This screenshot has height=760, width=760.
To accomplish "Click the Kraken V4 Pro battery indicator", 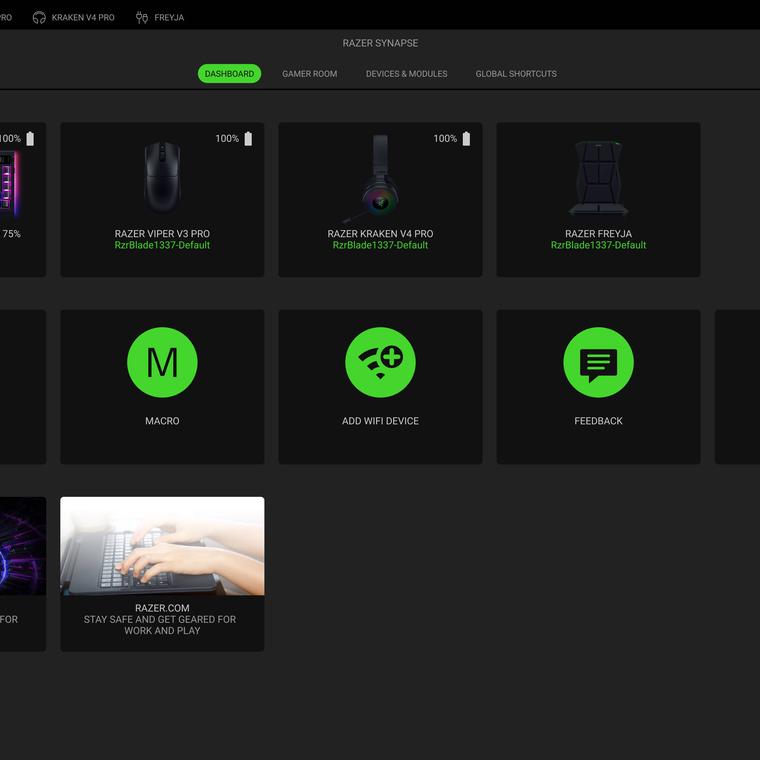I will click(466, 139).
